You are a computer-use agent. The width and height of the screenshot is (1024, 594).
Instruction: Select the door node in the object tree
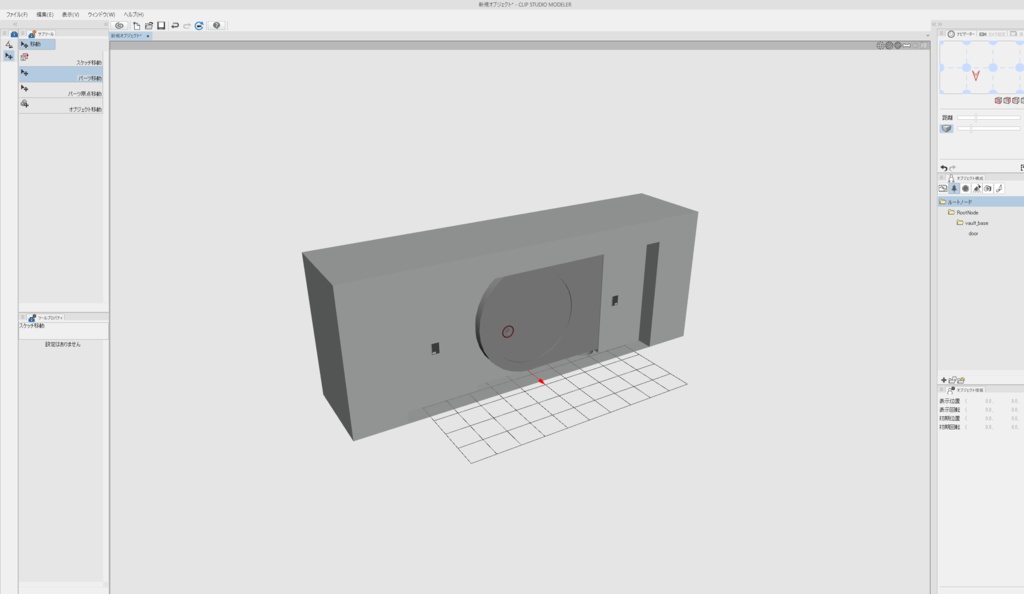point(974,233)
